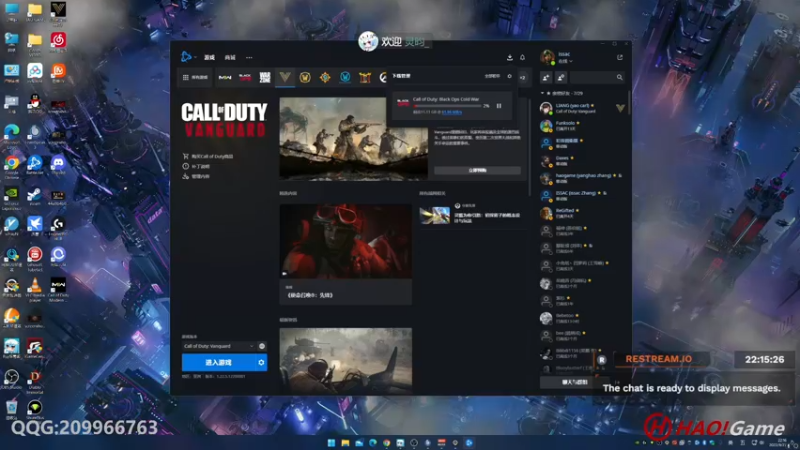800x450 pixels.
Task: Open the isaac profile avatar
Action: (547, 57)
